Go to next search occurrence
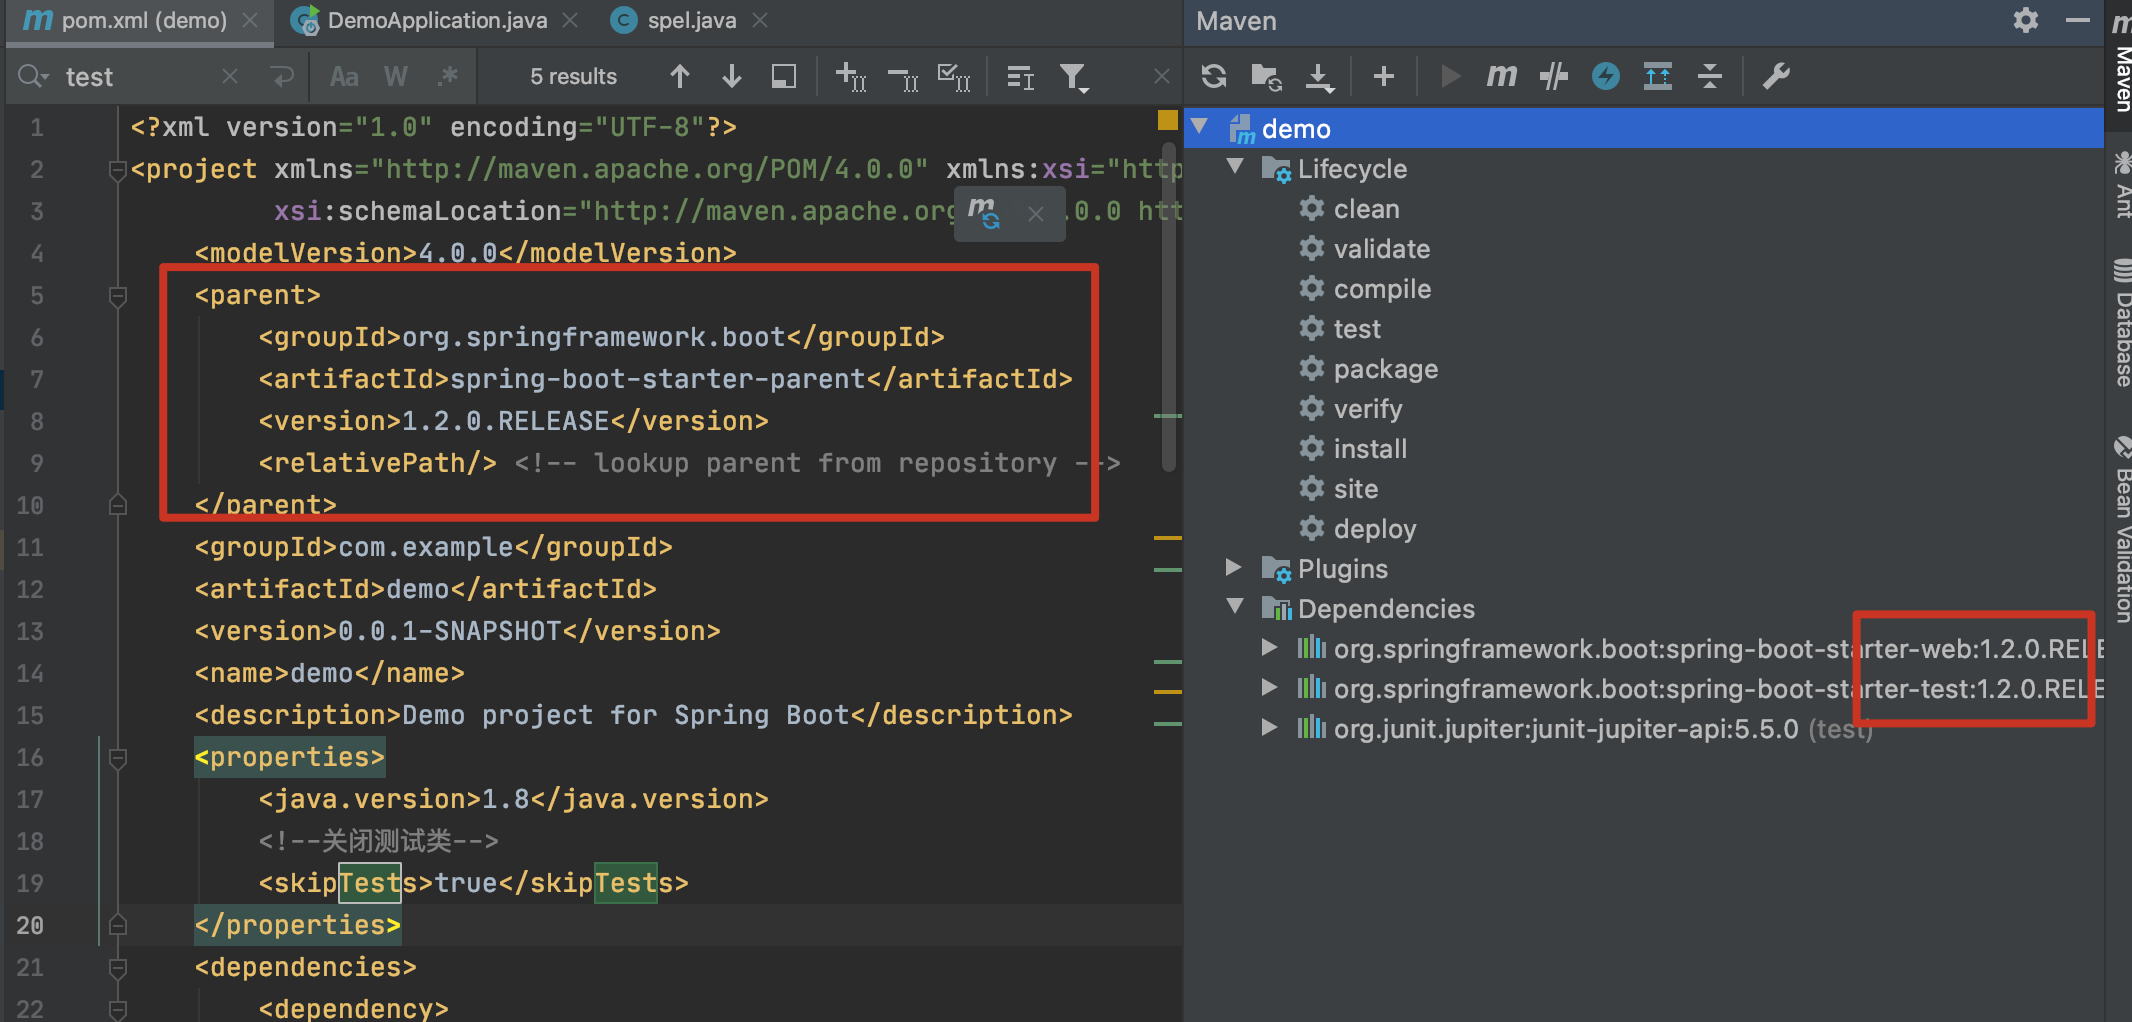Screen dimensions: 2132x1022 (732, 76)
